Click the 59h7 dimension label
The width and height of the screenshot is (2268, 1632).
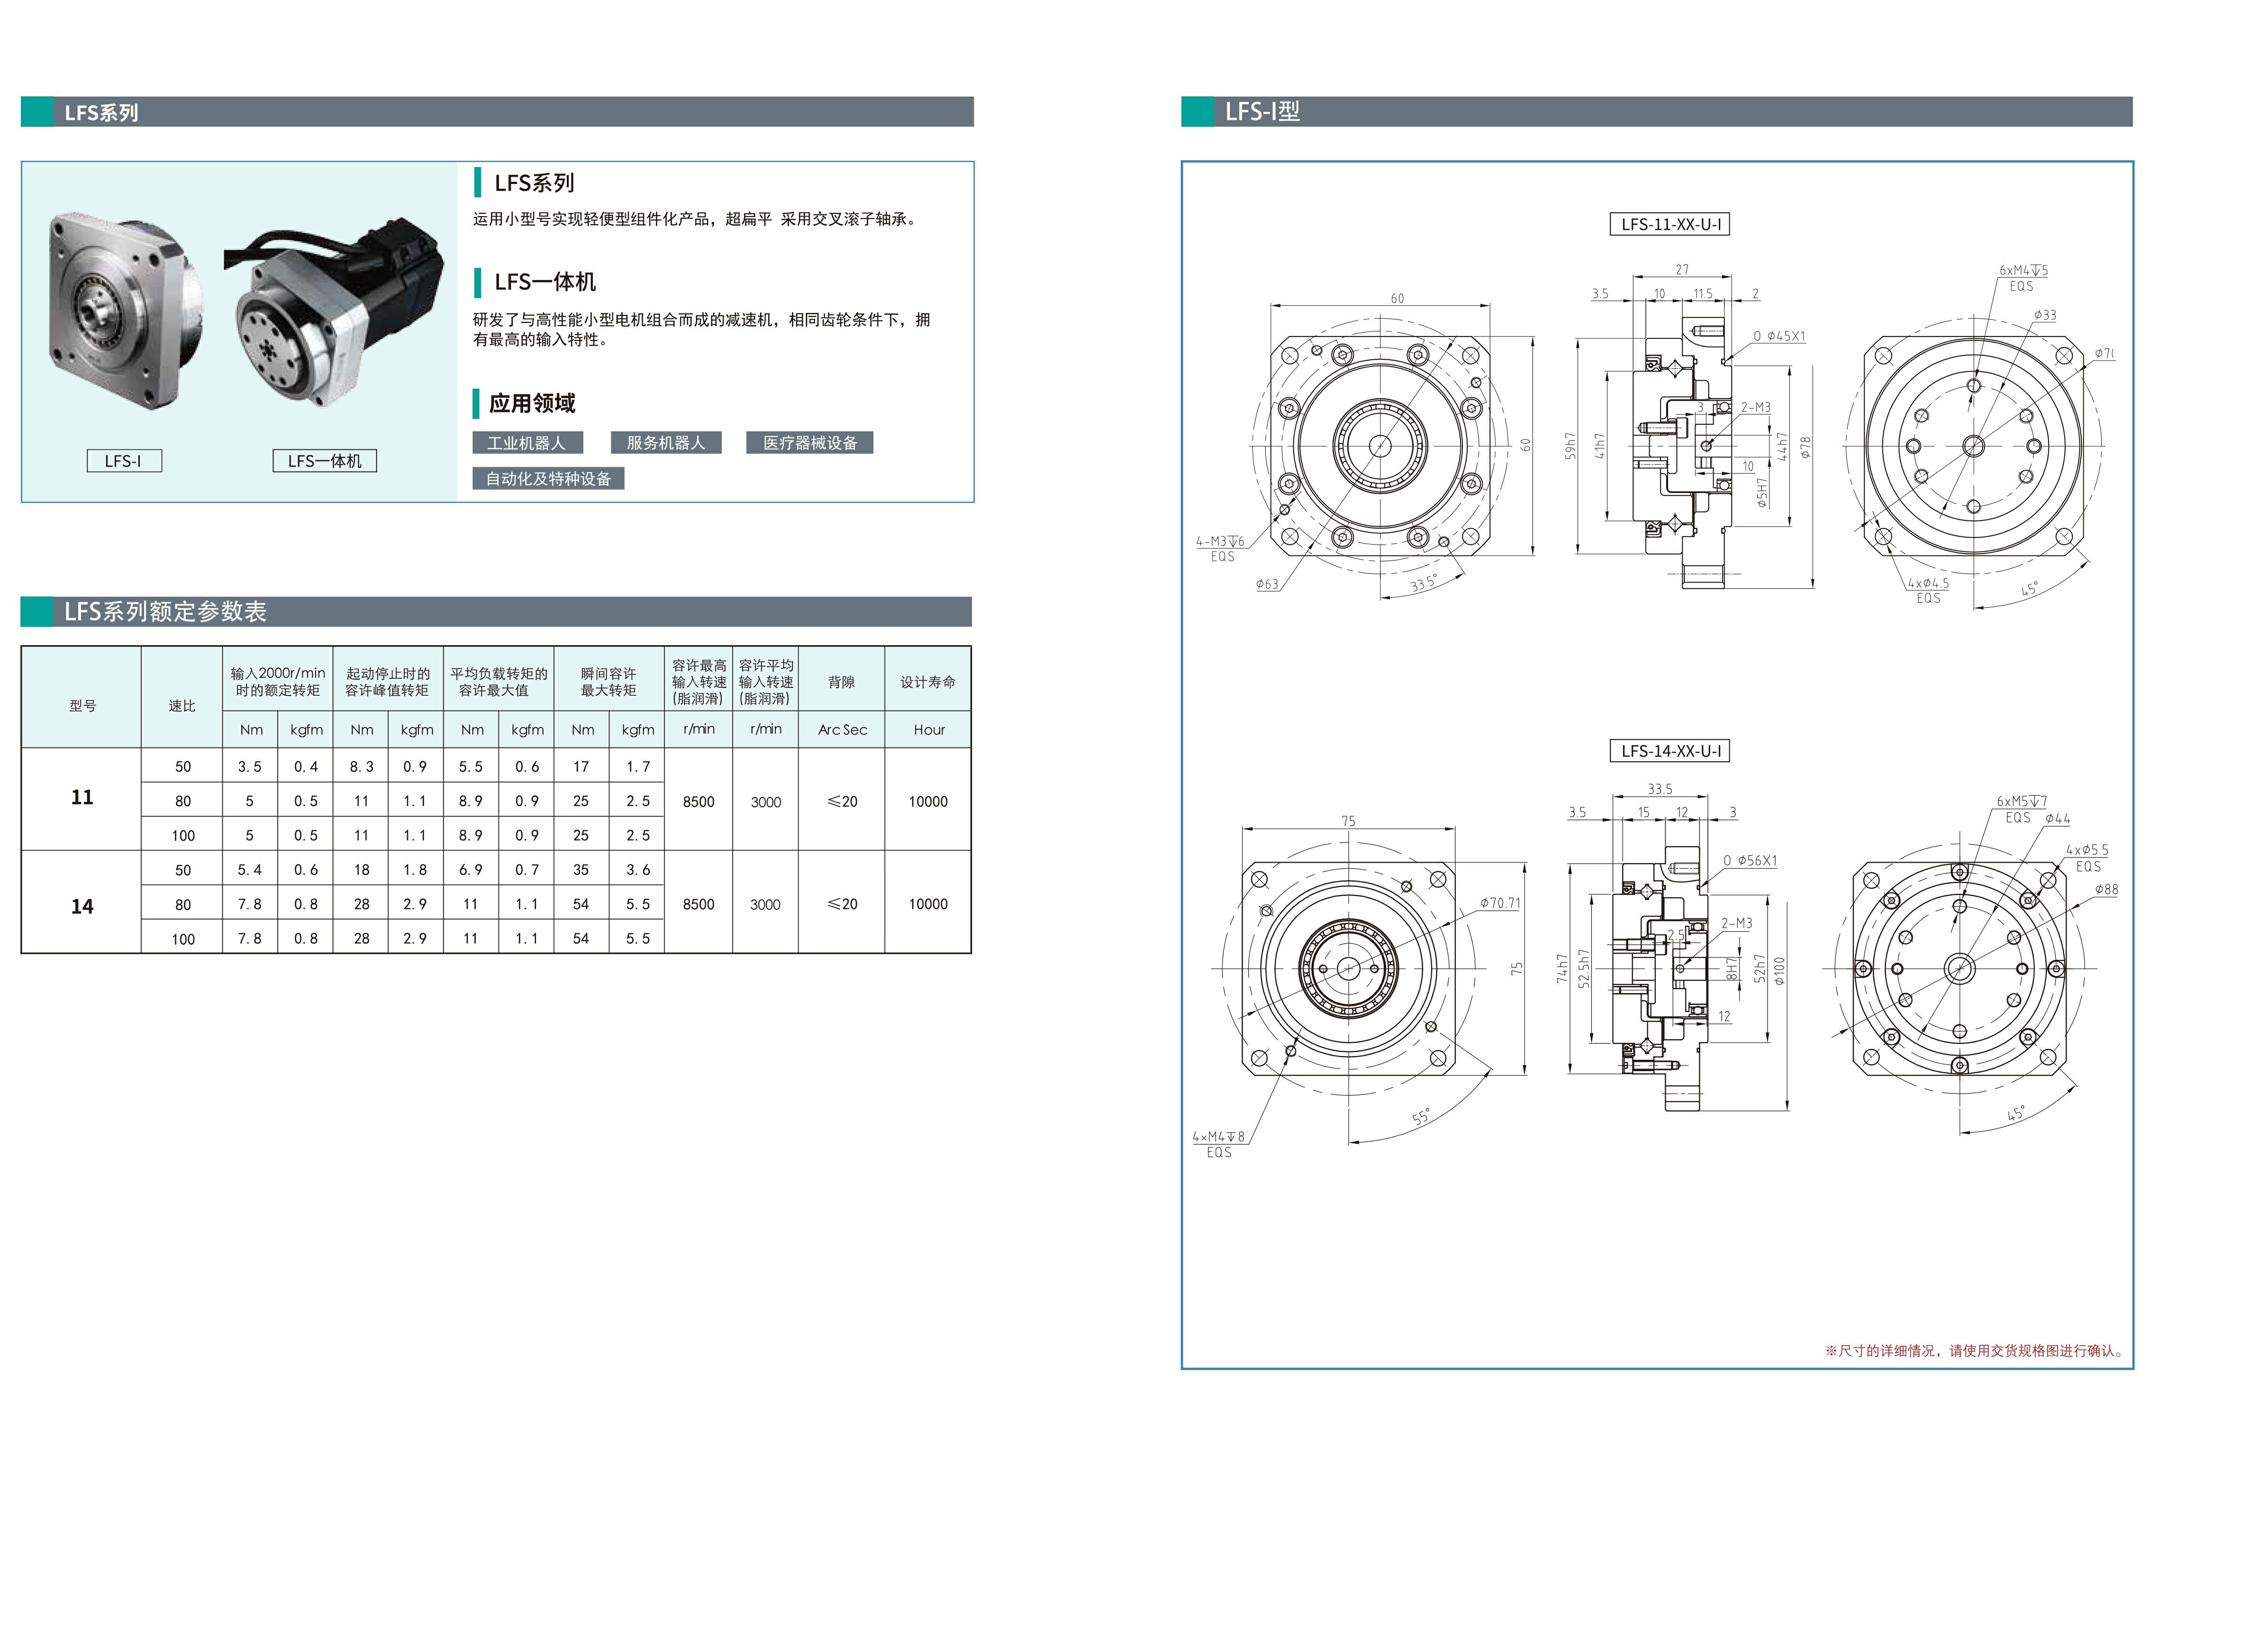pos(1571,446)
